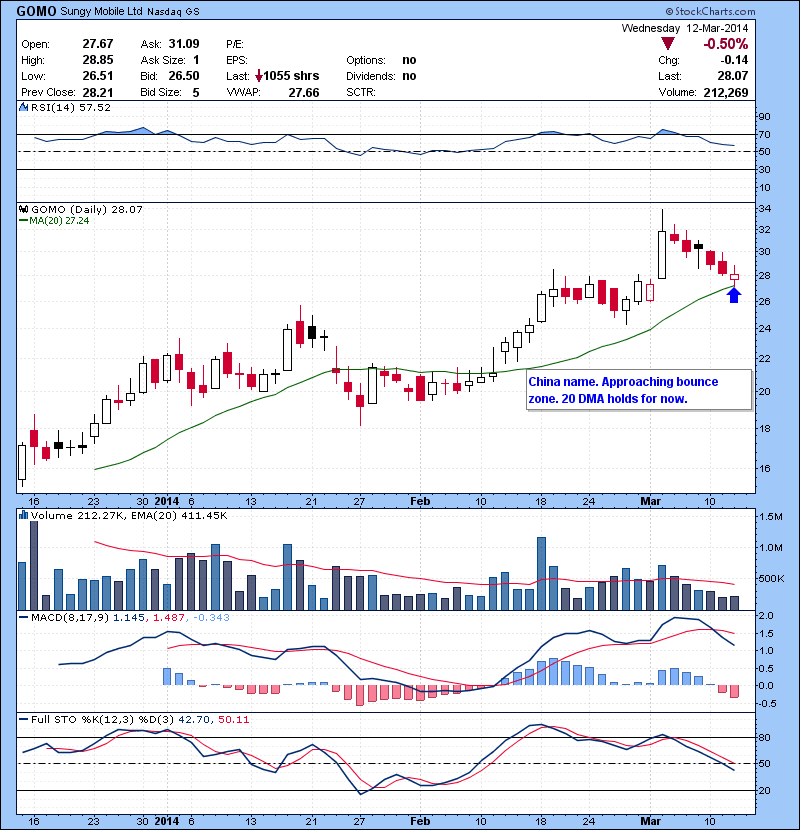Click the candlestick icon beside GOMO (Daily)

point(23,209)
